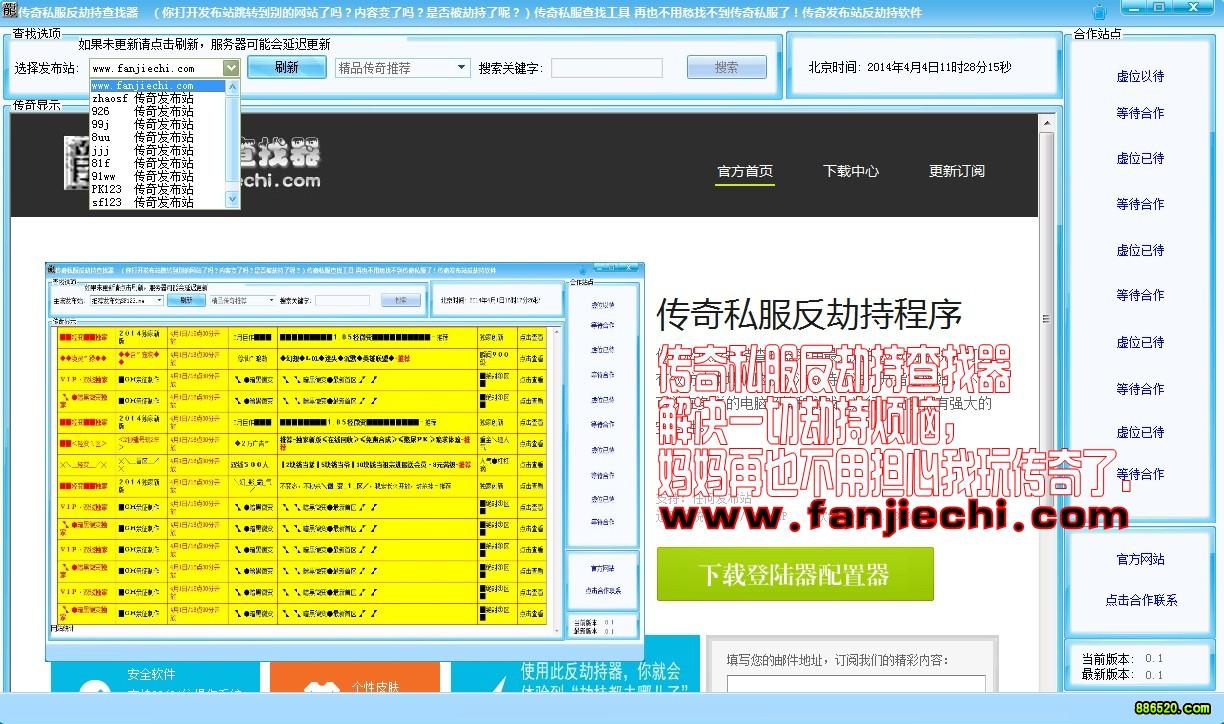Viewport: 1224px width, 724px height.
Task: Switch to 下载中心 navigation tab
Action: 851,171
